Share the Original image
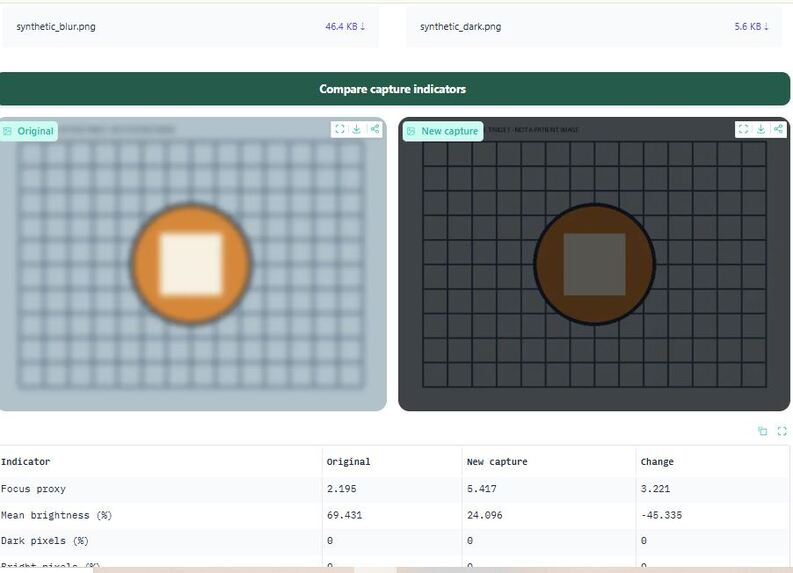Image resolution: width=793 pixels, height=573 pixels. (x=375, y=129)
